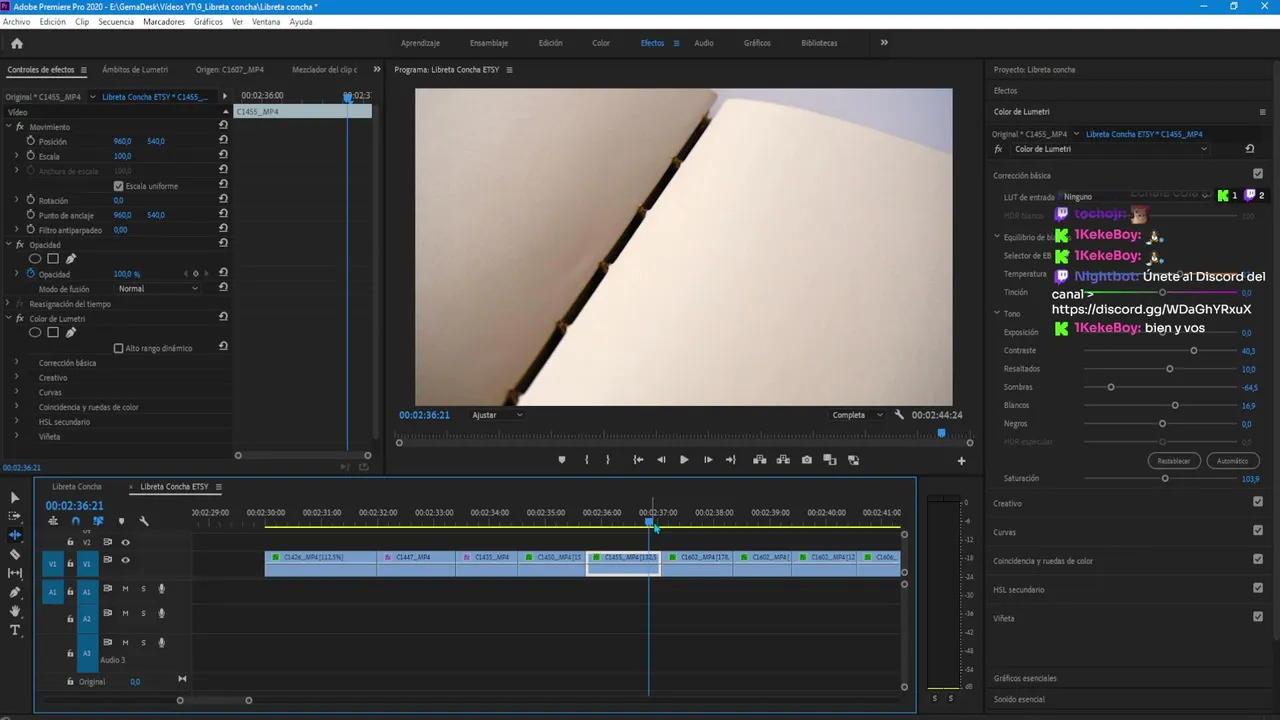The image size is (1280, 720).
Task: Toggle timeline Snap magnet icon
Action: point(75,521)
